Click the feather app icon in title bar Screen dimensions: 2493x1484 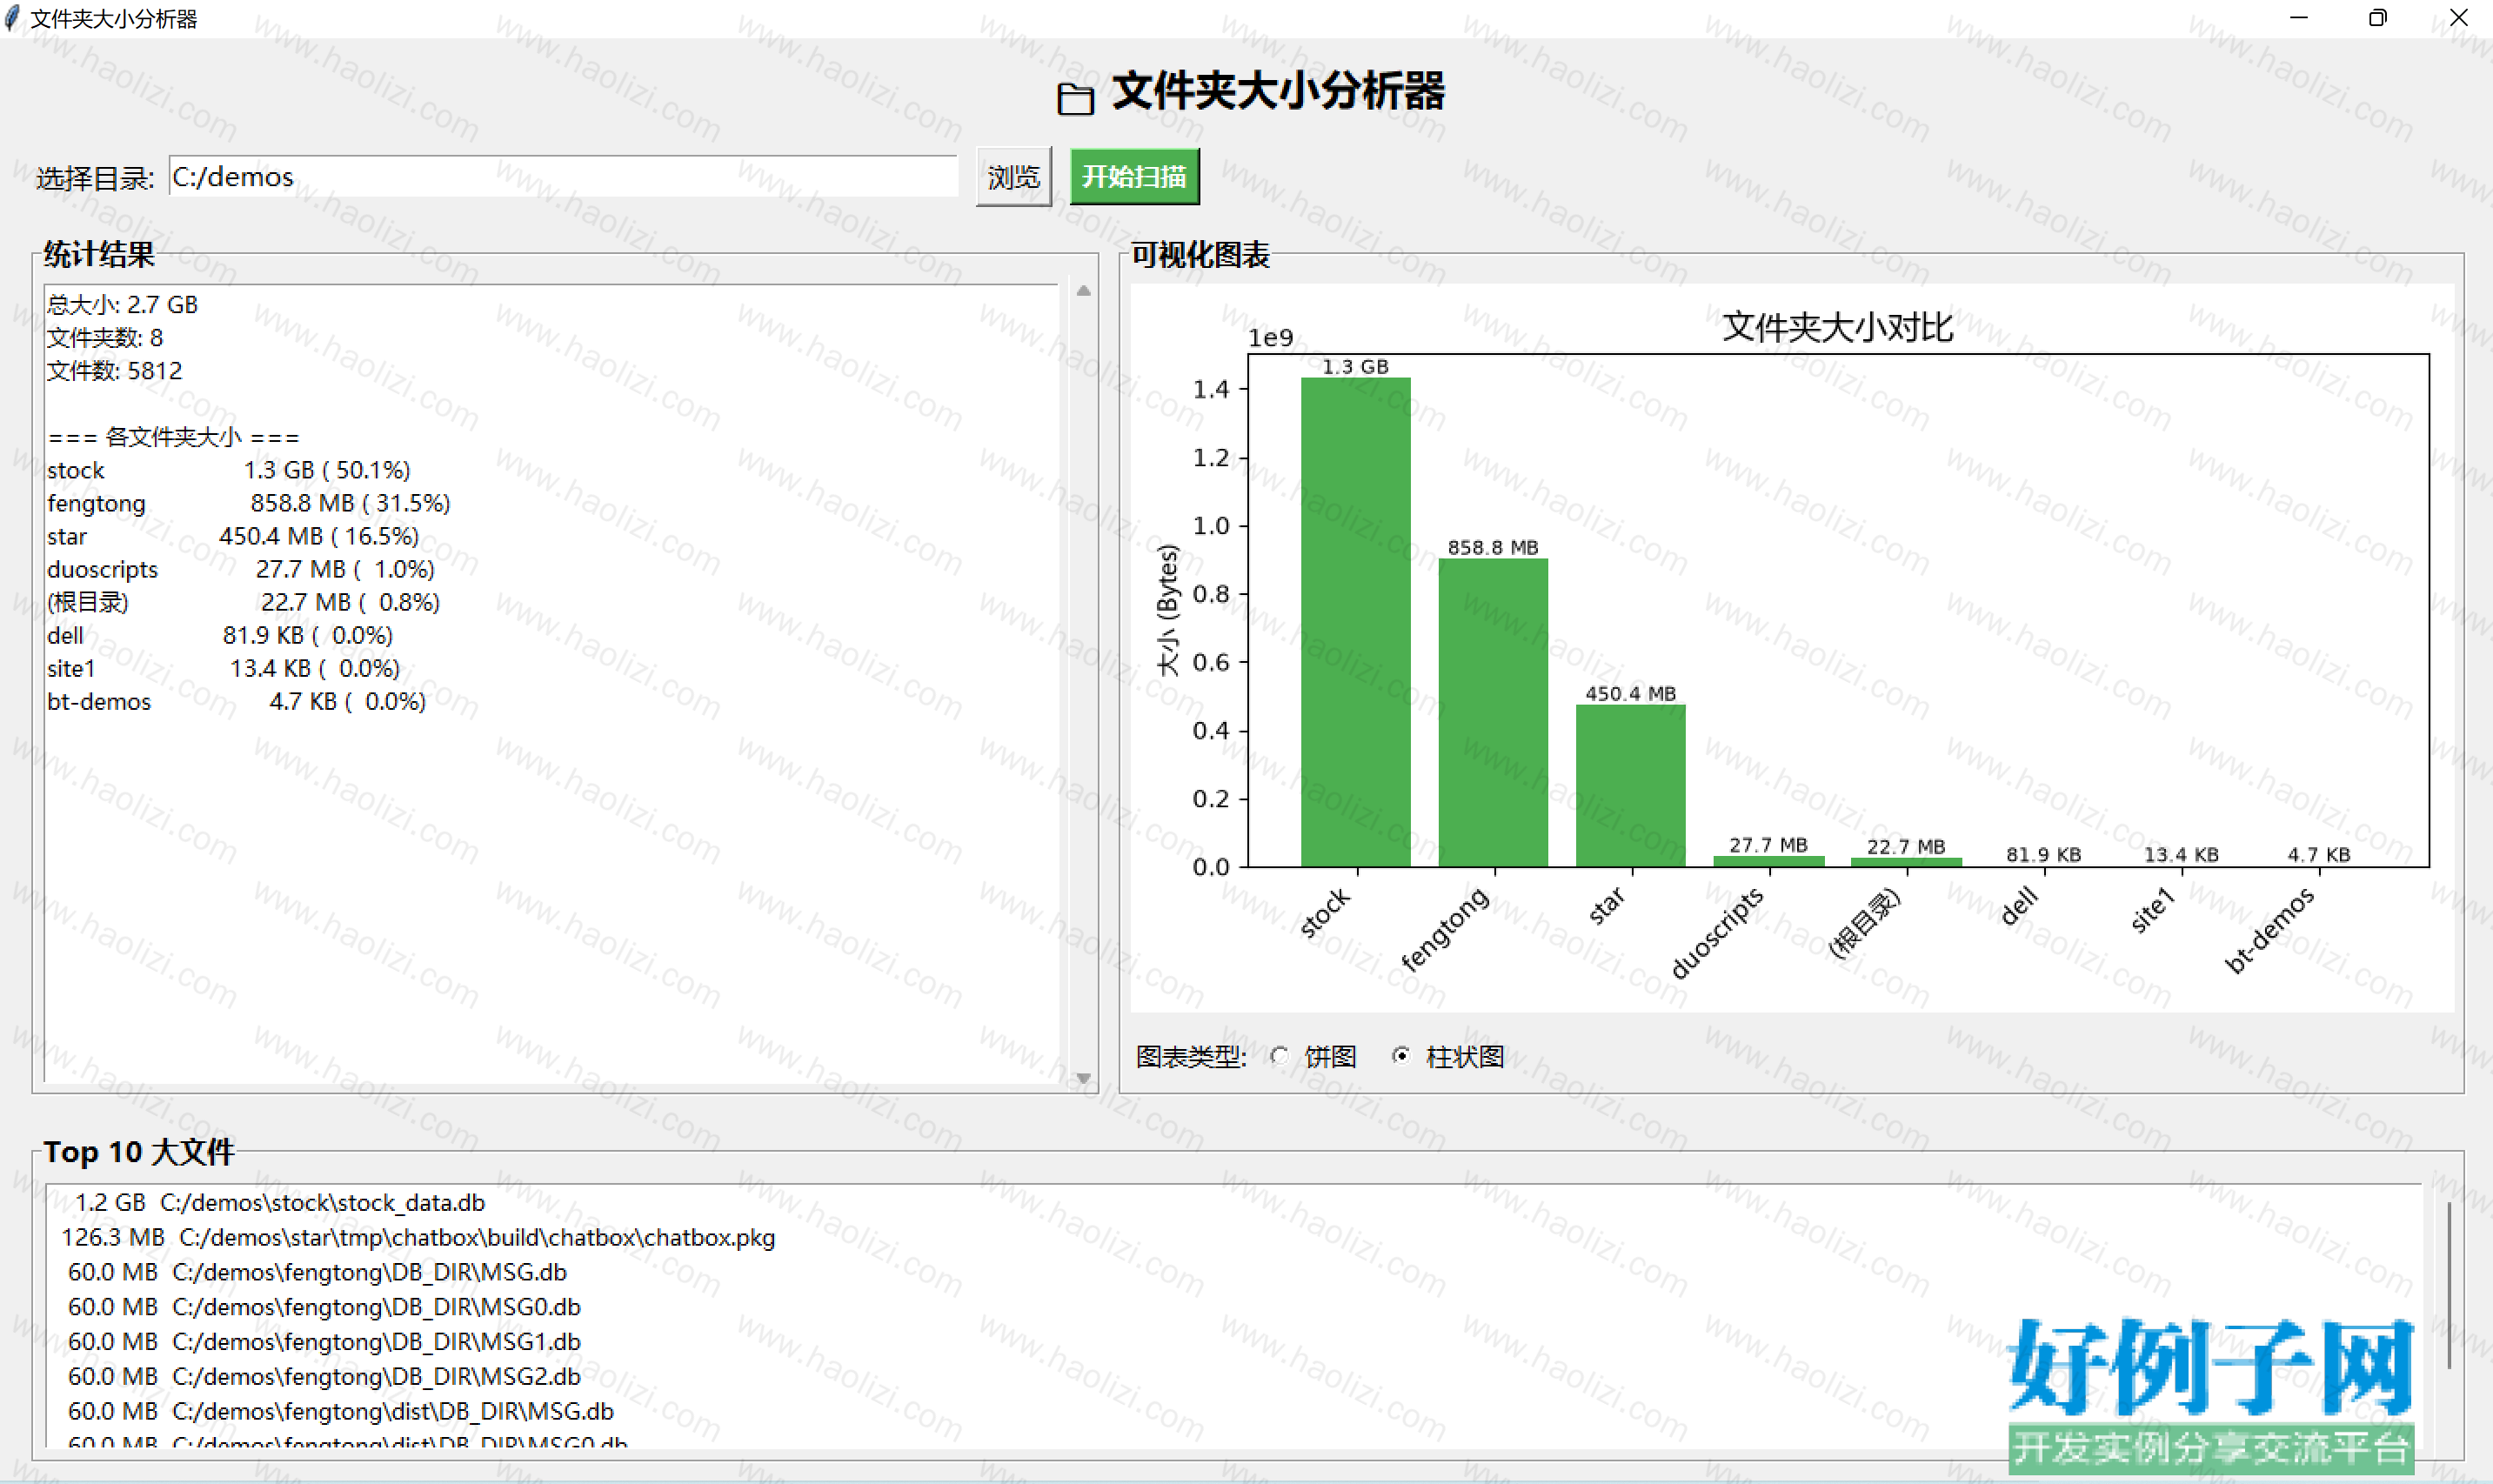click(x=12, y=18)
